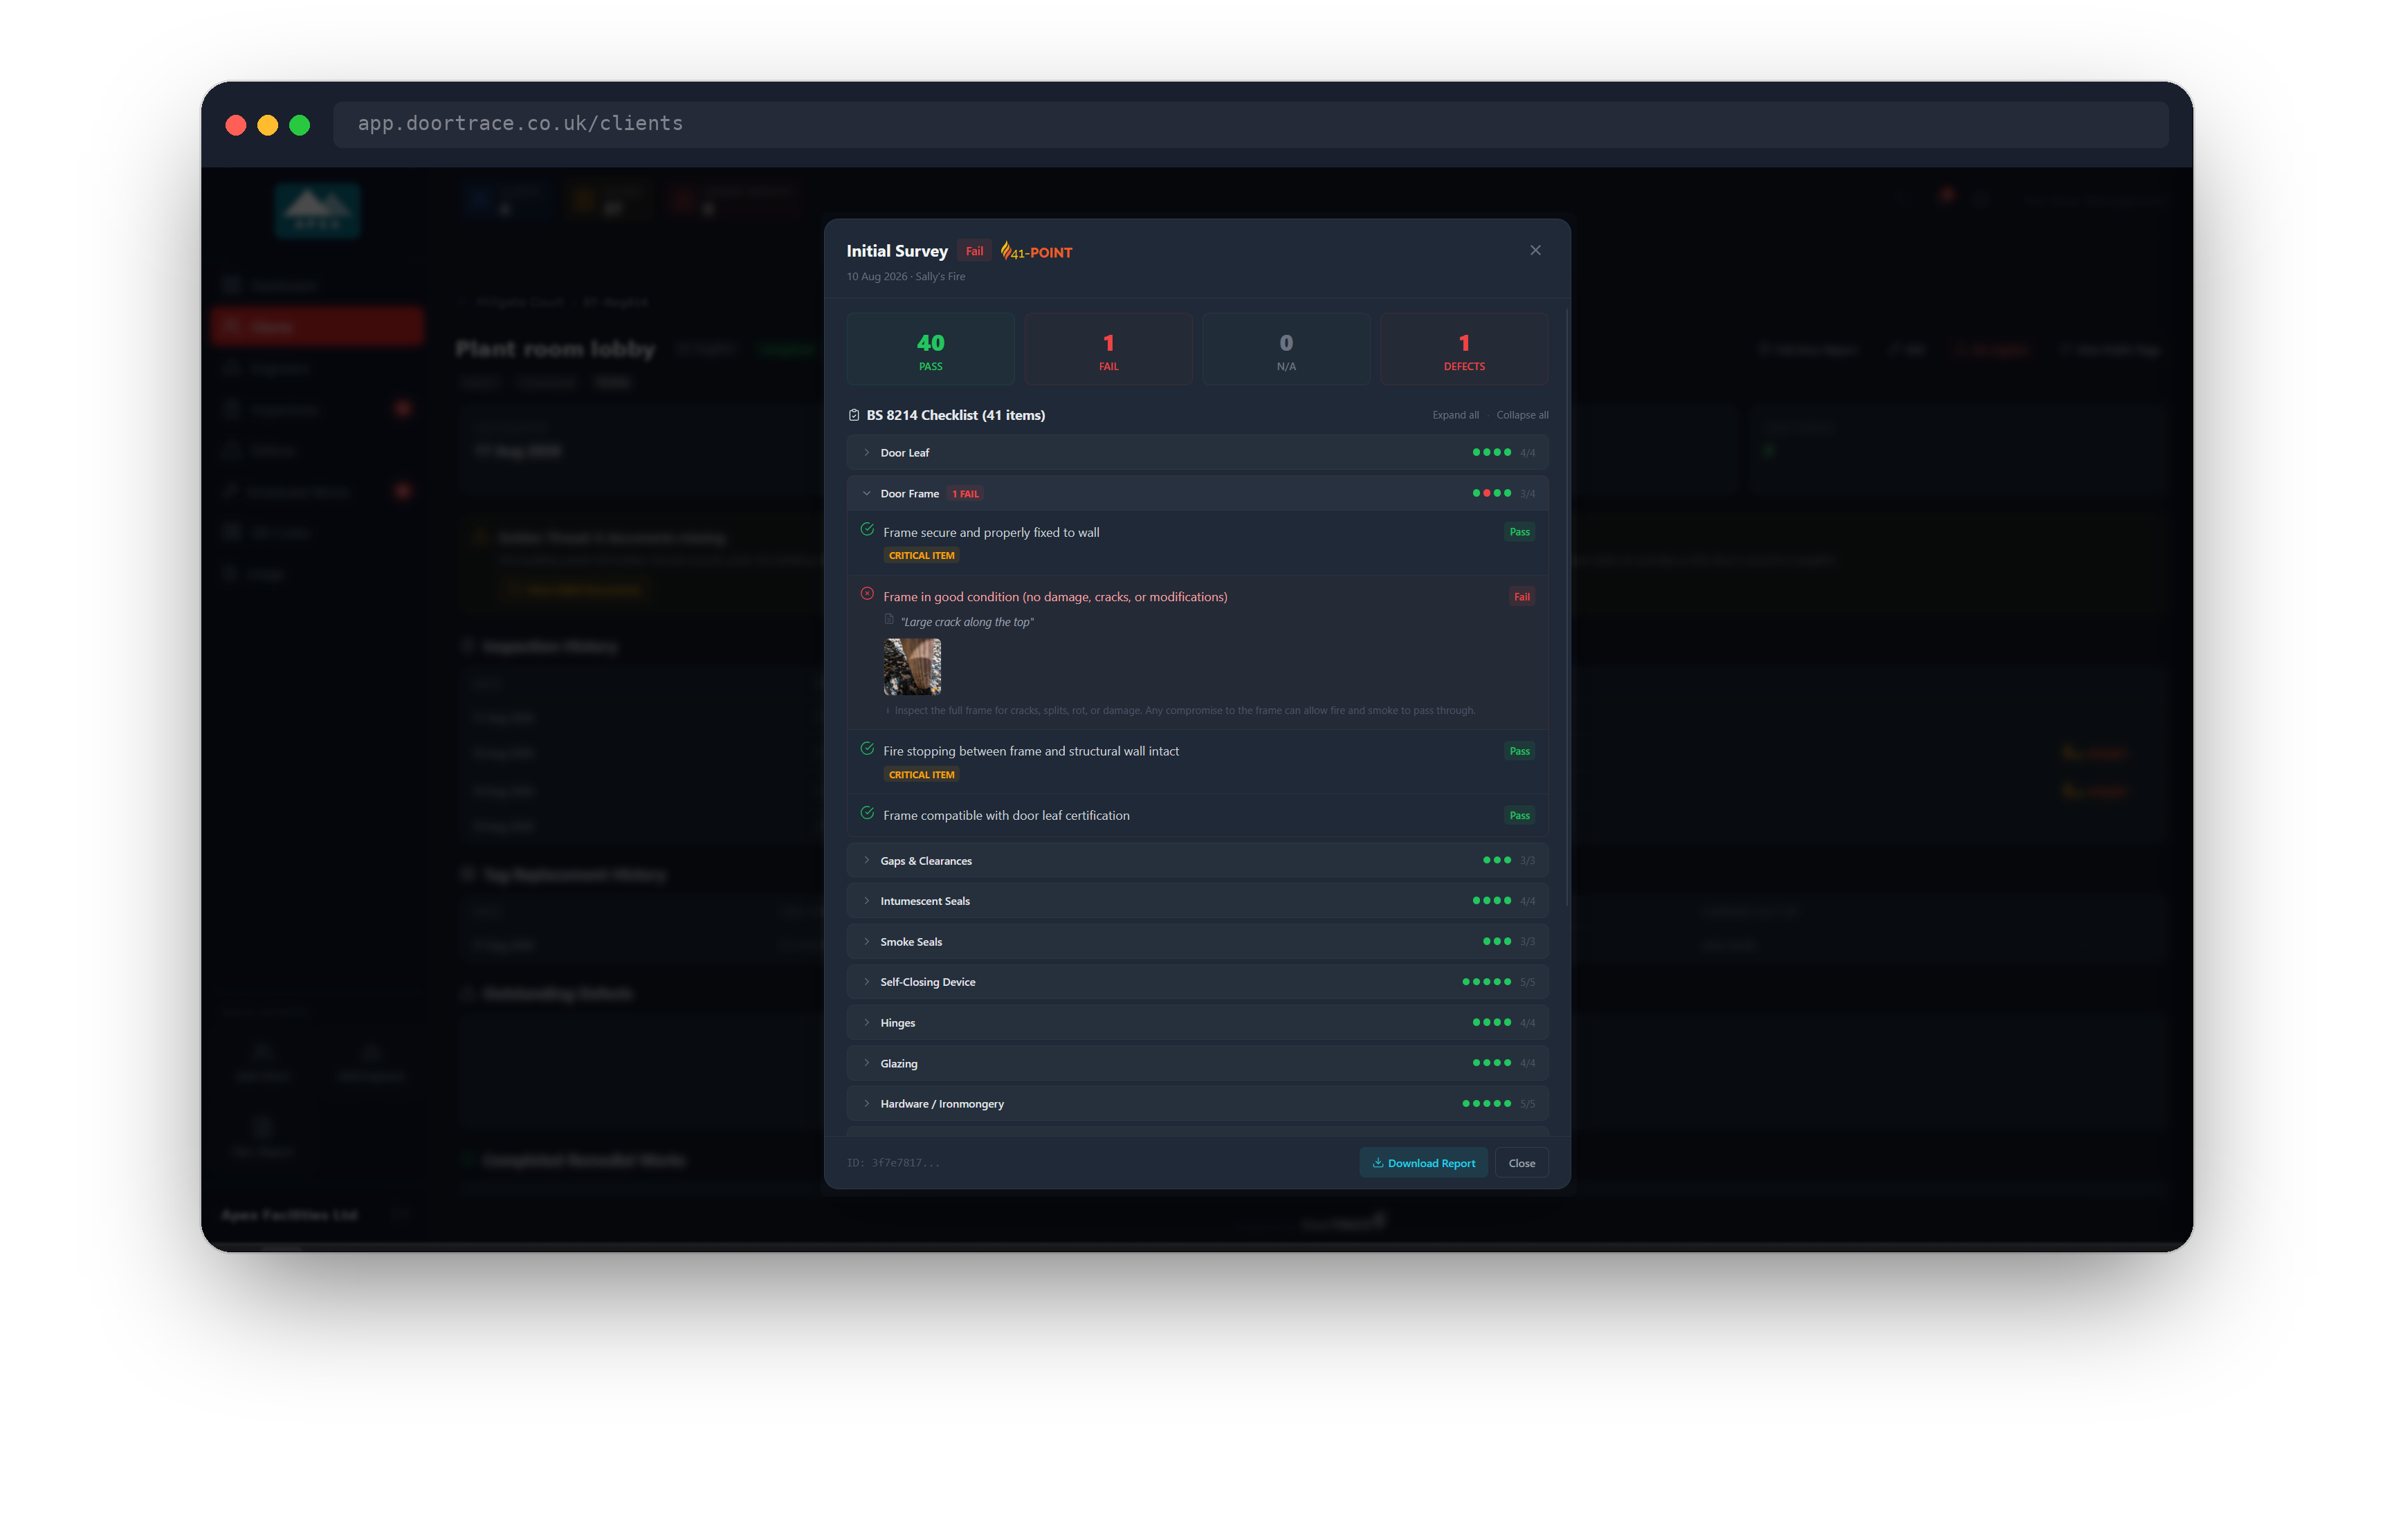Image resolution: width=2394 pixels, height=1540 pixels.
Task: Click the 40 Pass summary card
Action: [x=930, y=349]
